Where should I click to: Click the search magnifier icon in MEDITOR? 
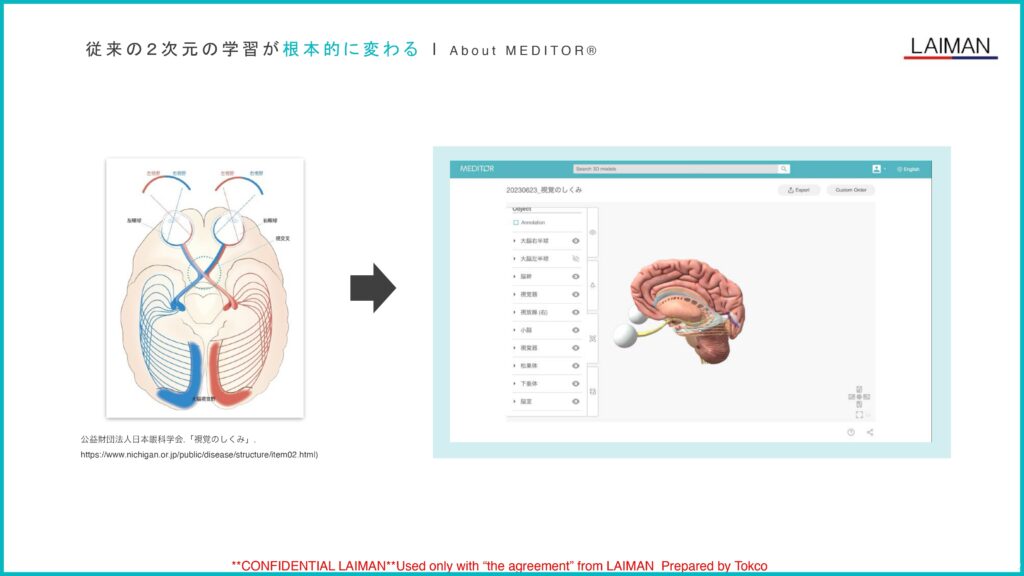(784, 169)
